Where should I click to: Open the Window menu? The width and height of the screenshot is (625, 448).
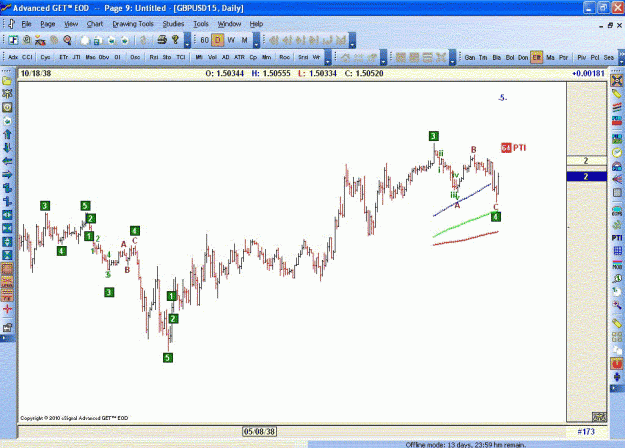tap(229, 24)
